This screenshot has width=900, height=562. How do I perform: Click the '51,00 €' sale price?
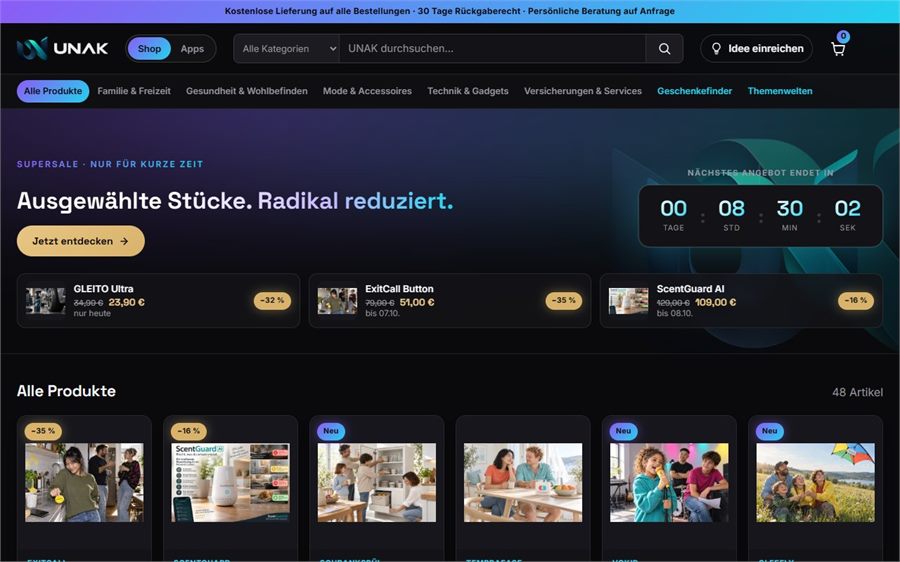tap(417, 302)
